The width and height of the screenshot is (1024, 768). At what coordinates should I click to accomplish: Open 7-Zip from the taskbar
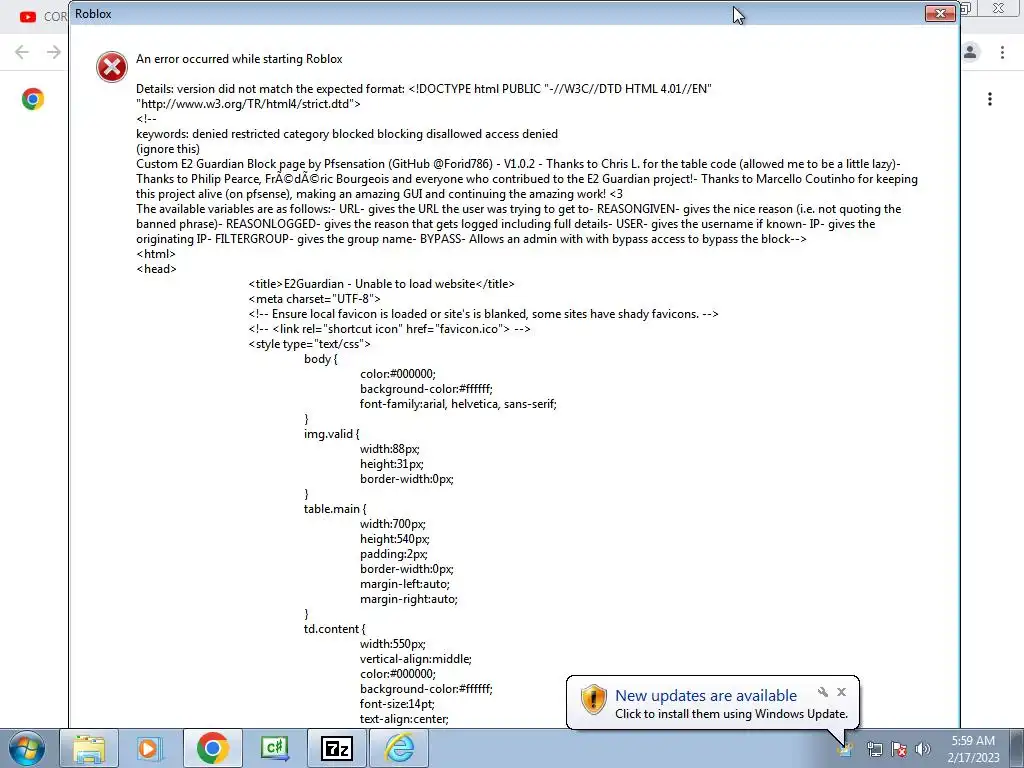(337, 748)
